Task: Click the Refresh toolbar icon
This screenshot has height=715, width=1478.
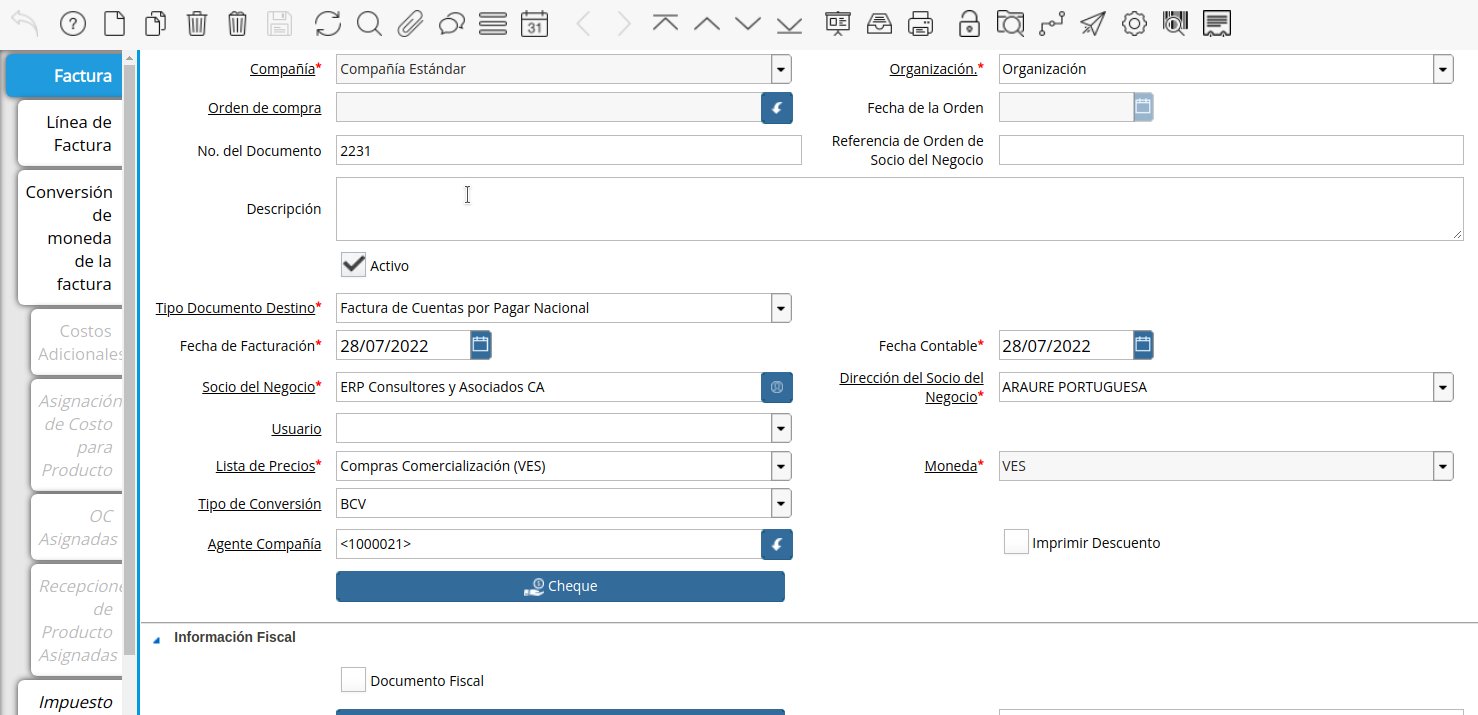Action: point(327,24)
